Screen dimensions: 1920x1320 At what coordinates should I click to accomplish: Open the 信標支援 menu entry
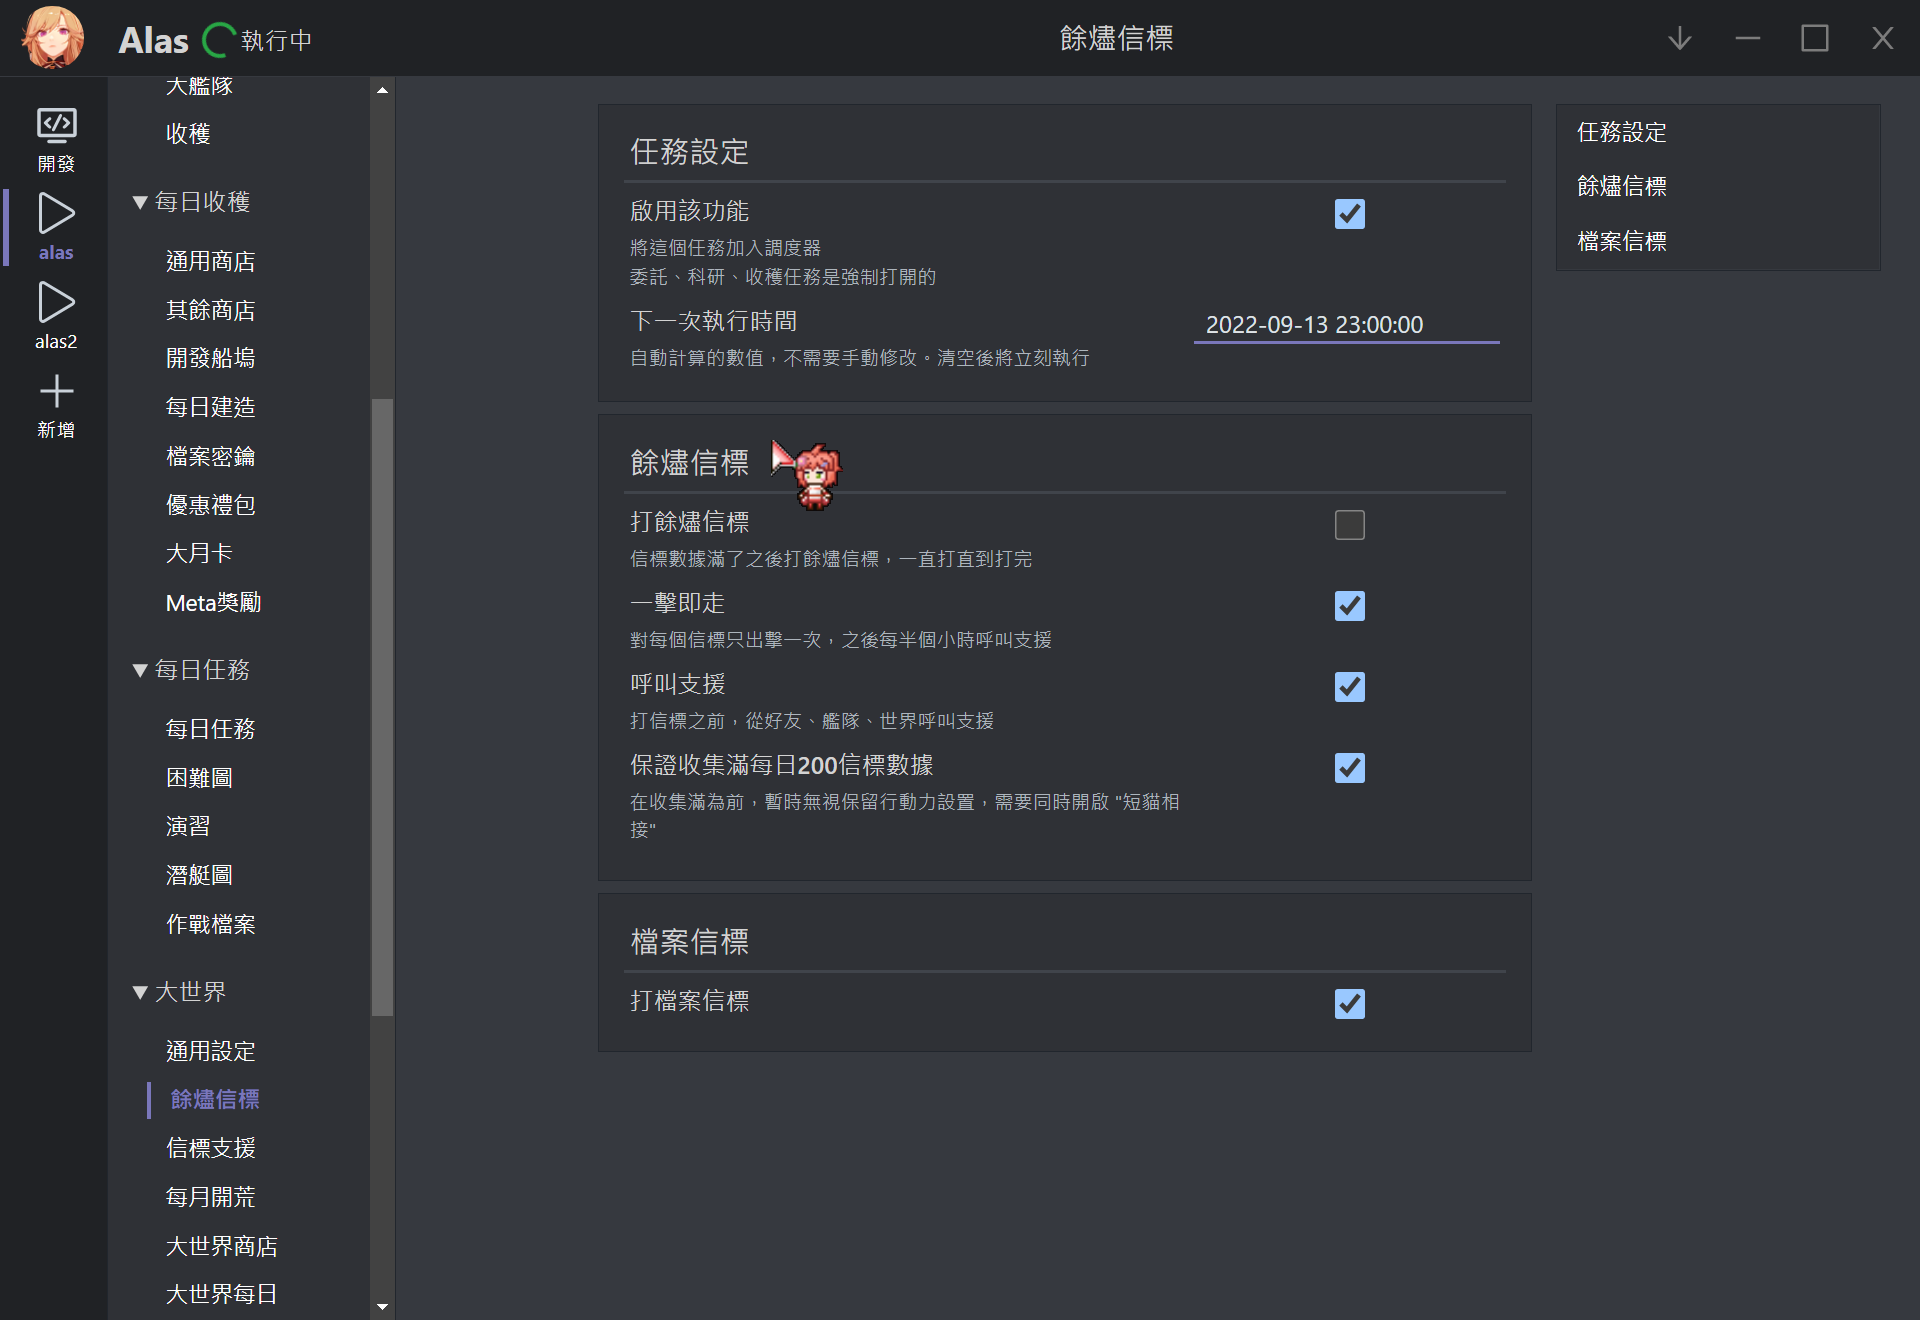point(210,1148)
